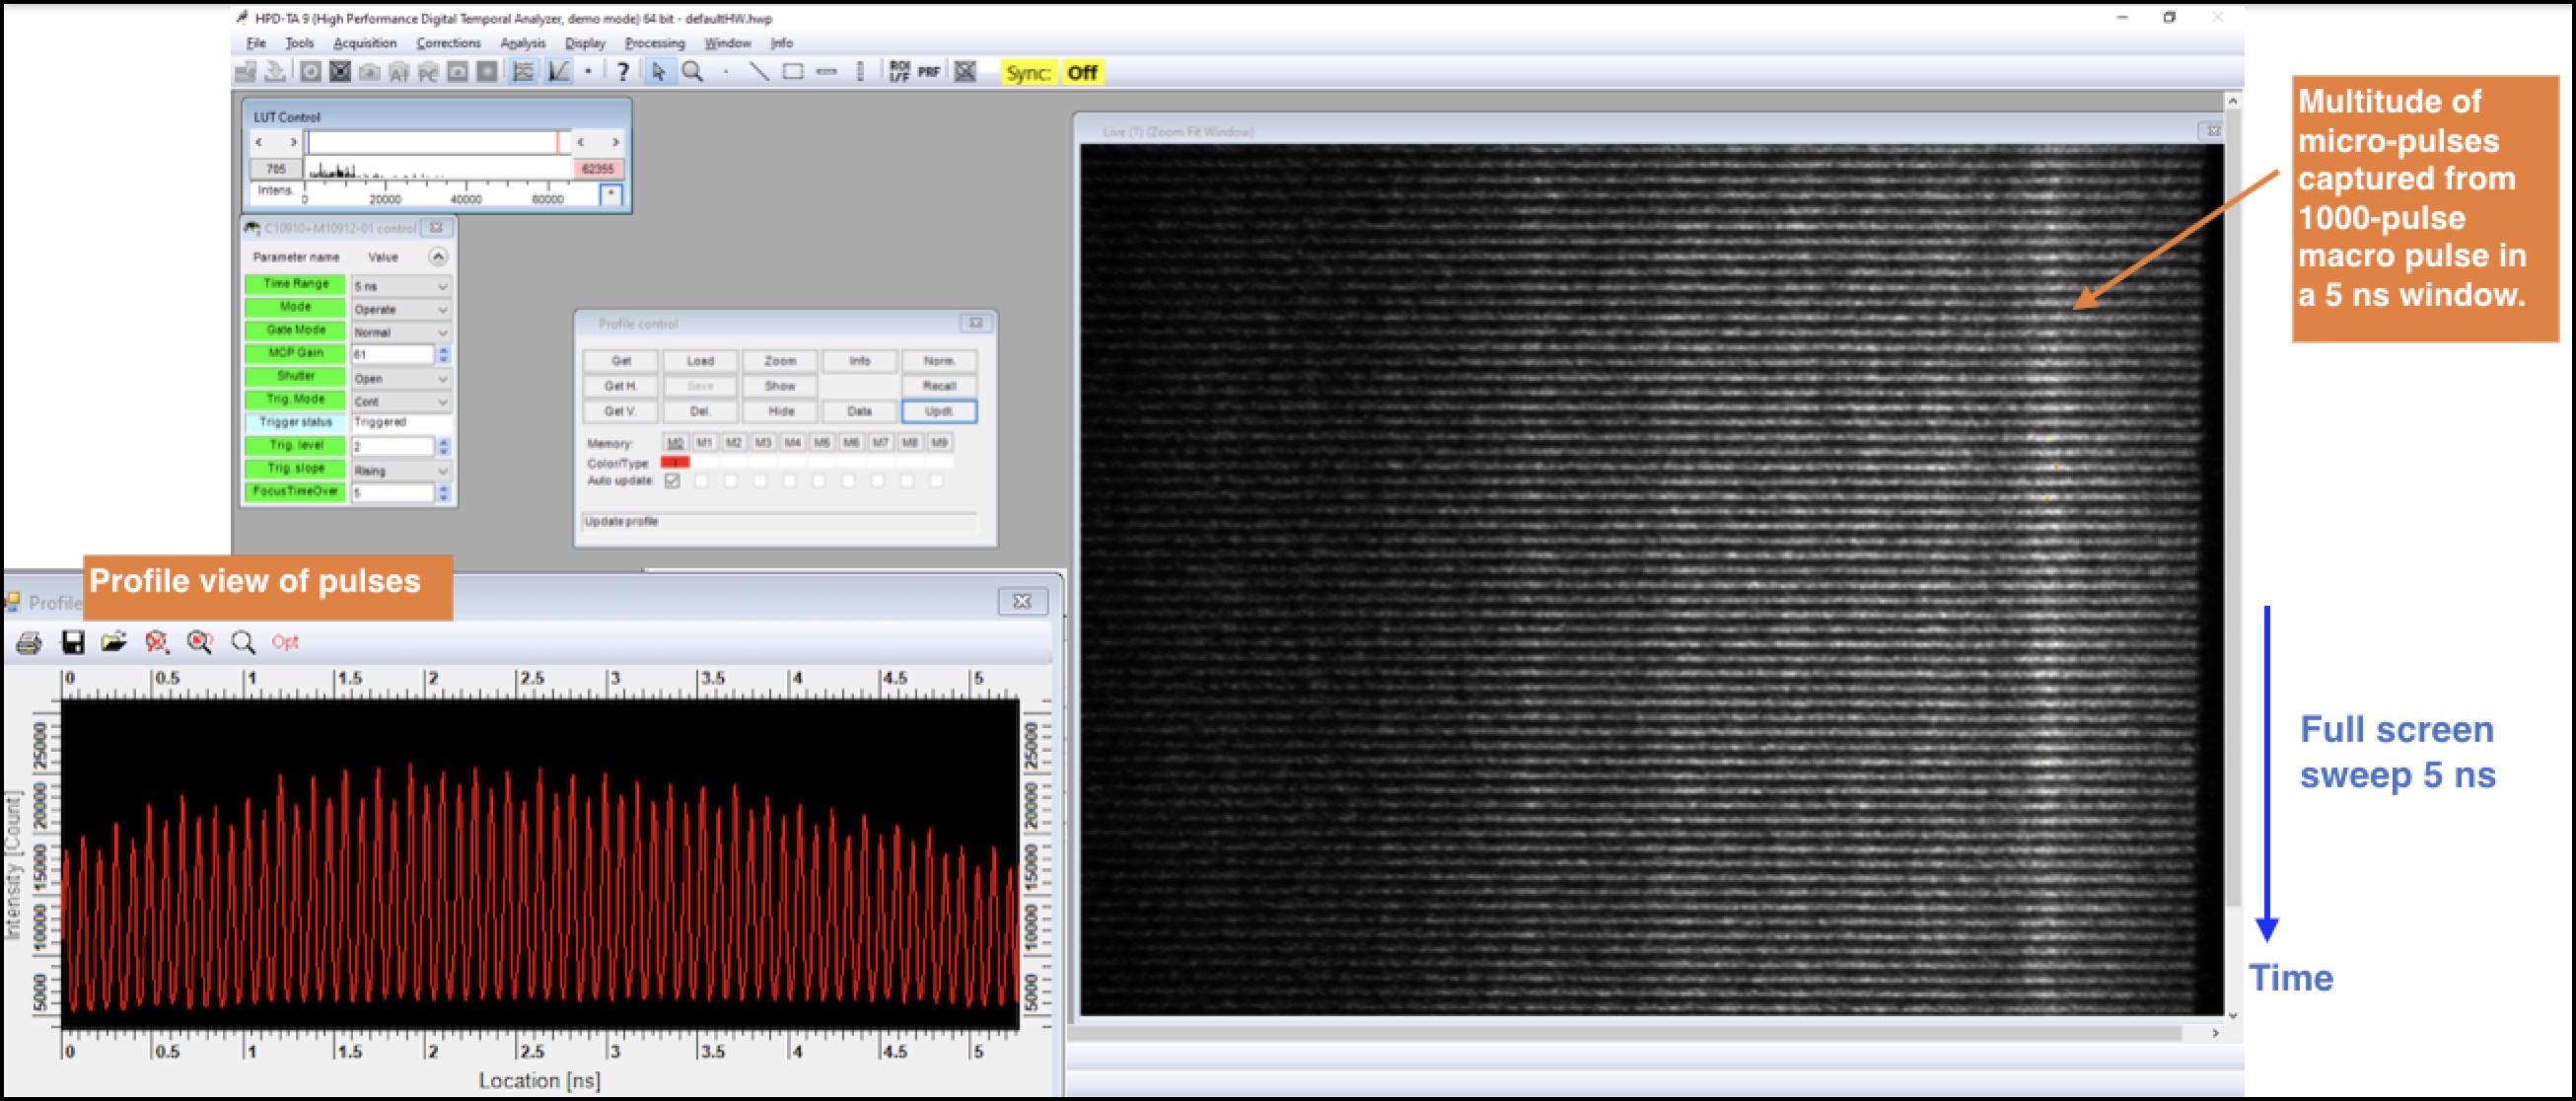Print the profile with printer icon

click(x=29, y=642)
